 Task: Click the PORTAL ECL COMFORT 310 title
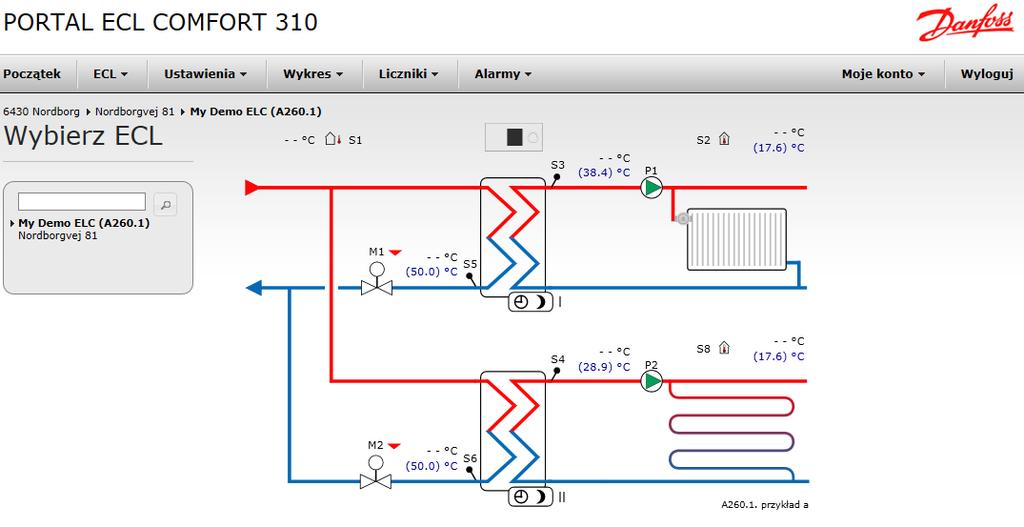coord(161,22)
